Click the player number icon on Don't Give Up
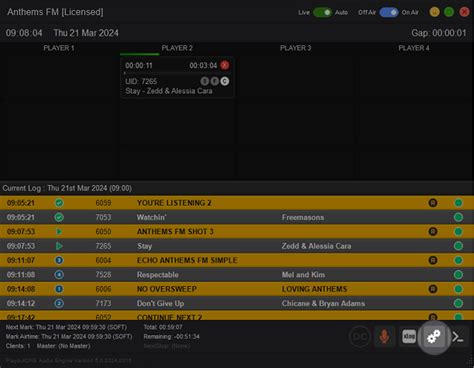 tap(59, 303)
